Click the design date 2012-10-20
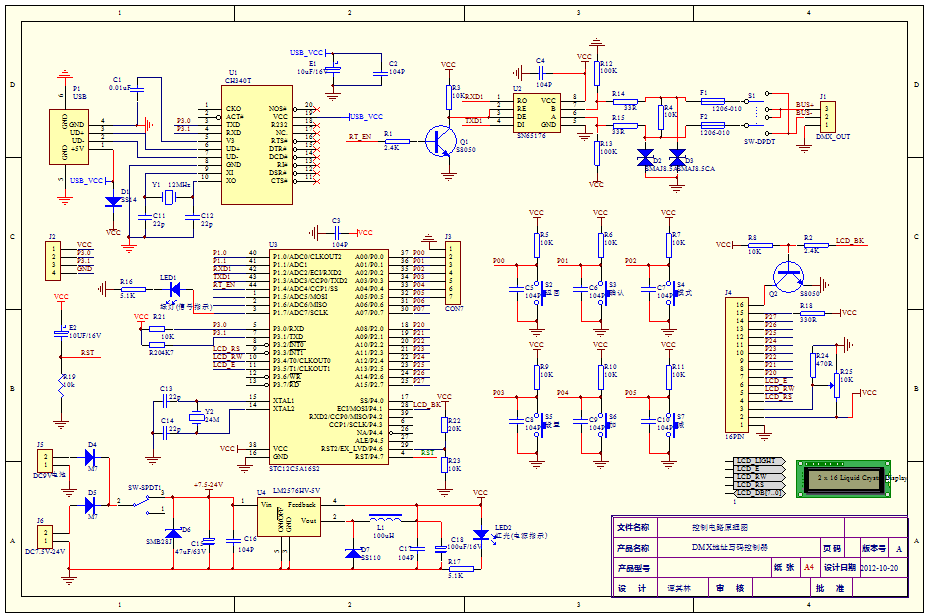The image size is (930, 616). point(880,568)
